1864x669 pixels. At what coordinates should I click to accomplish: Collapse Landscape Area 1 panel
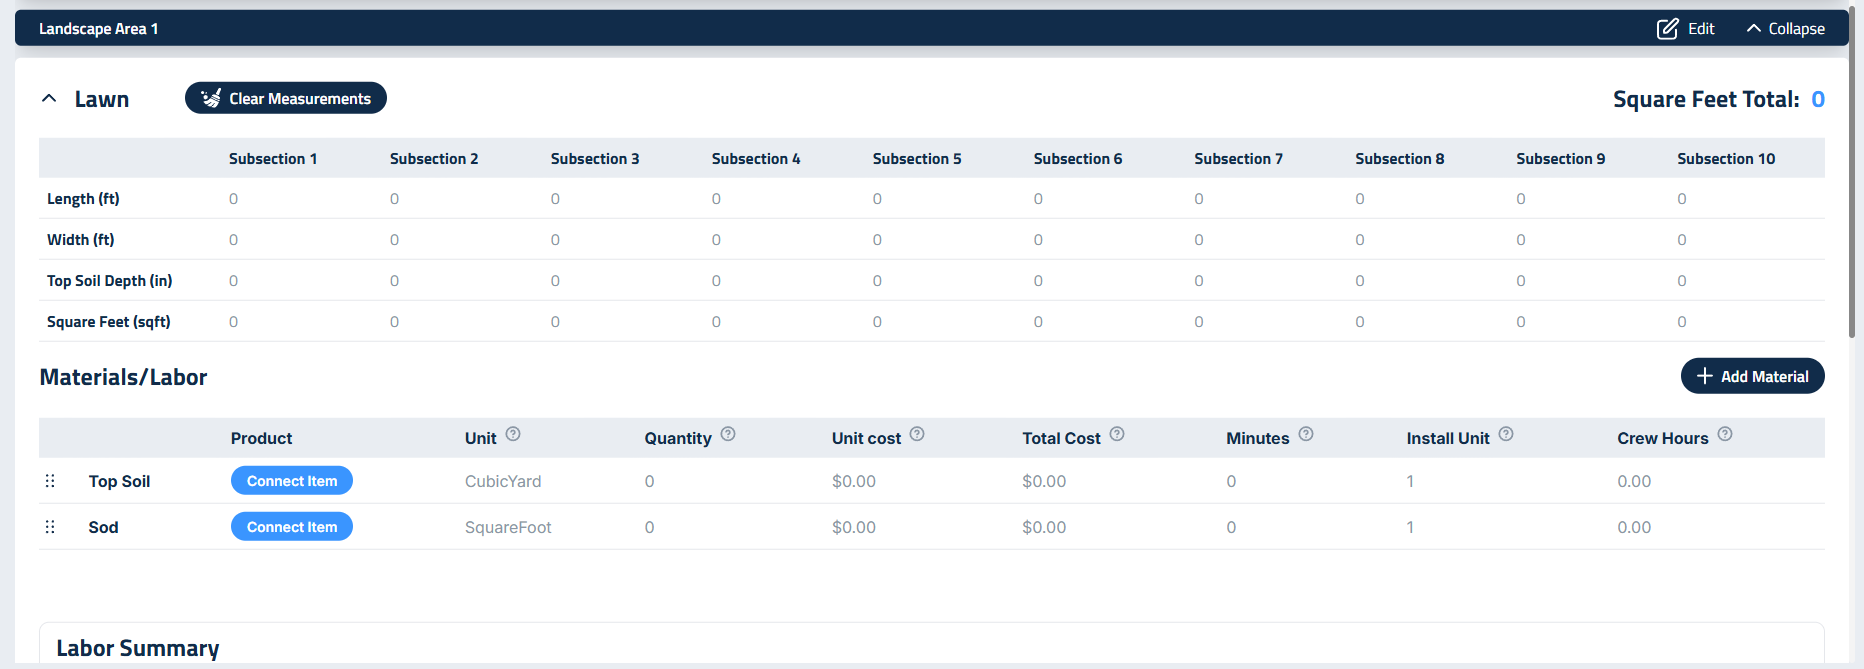1785,29
